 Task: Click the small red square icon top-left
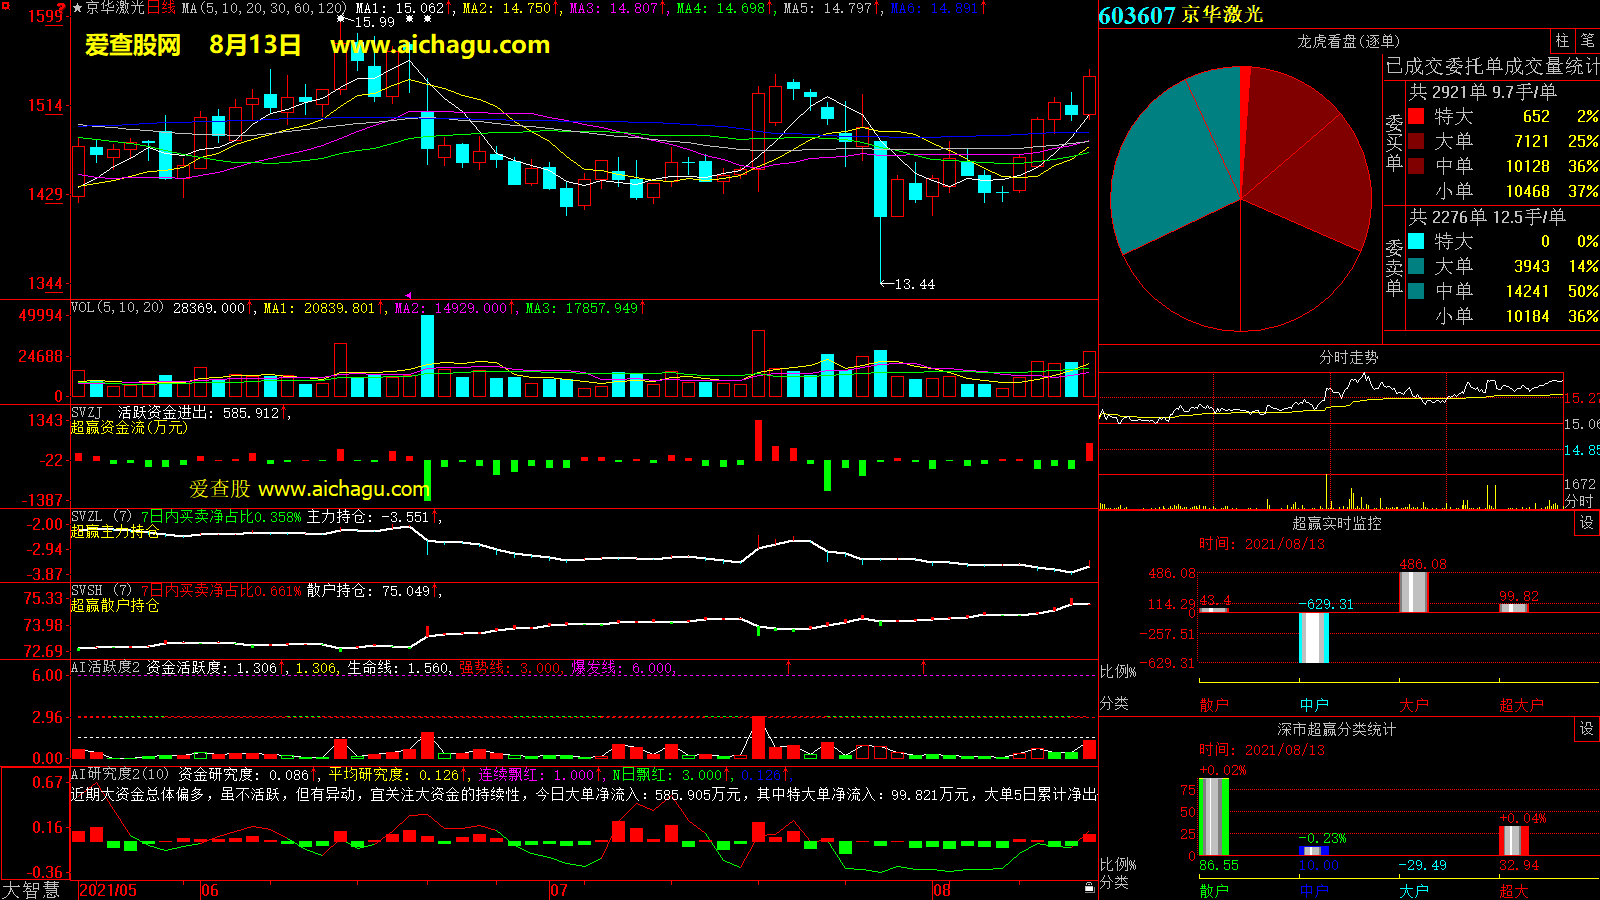6,6
